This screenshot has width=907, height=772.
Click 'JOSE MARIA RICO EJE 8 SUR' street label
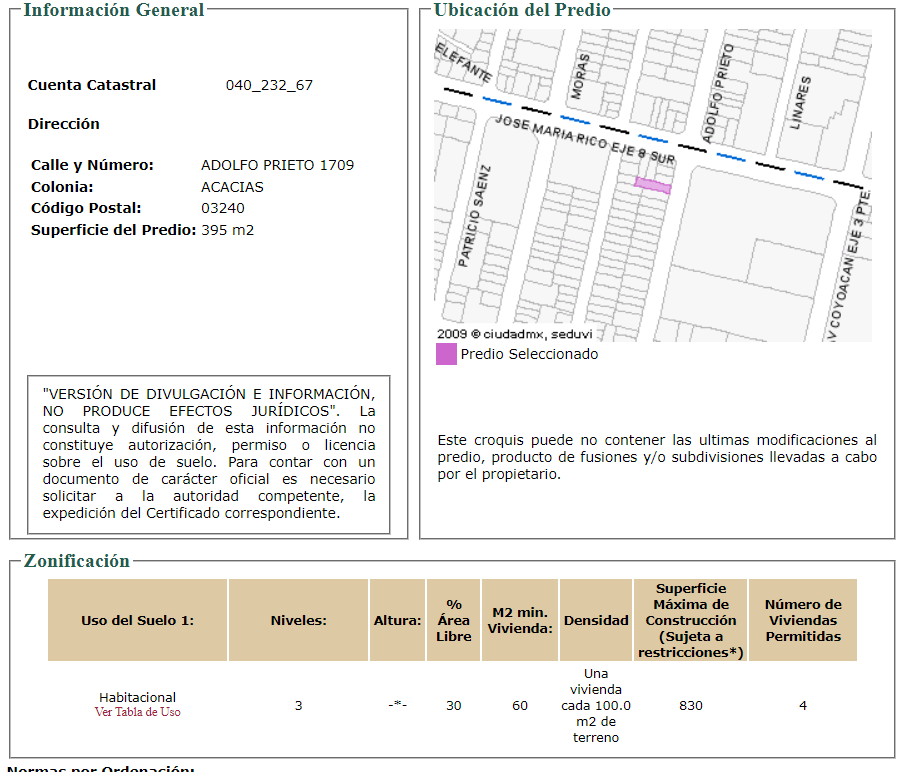[585, 139]
